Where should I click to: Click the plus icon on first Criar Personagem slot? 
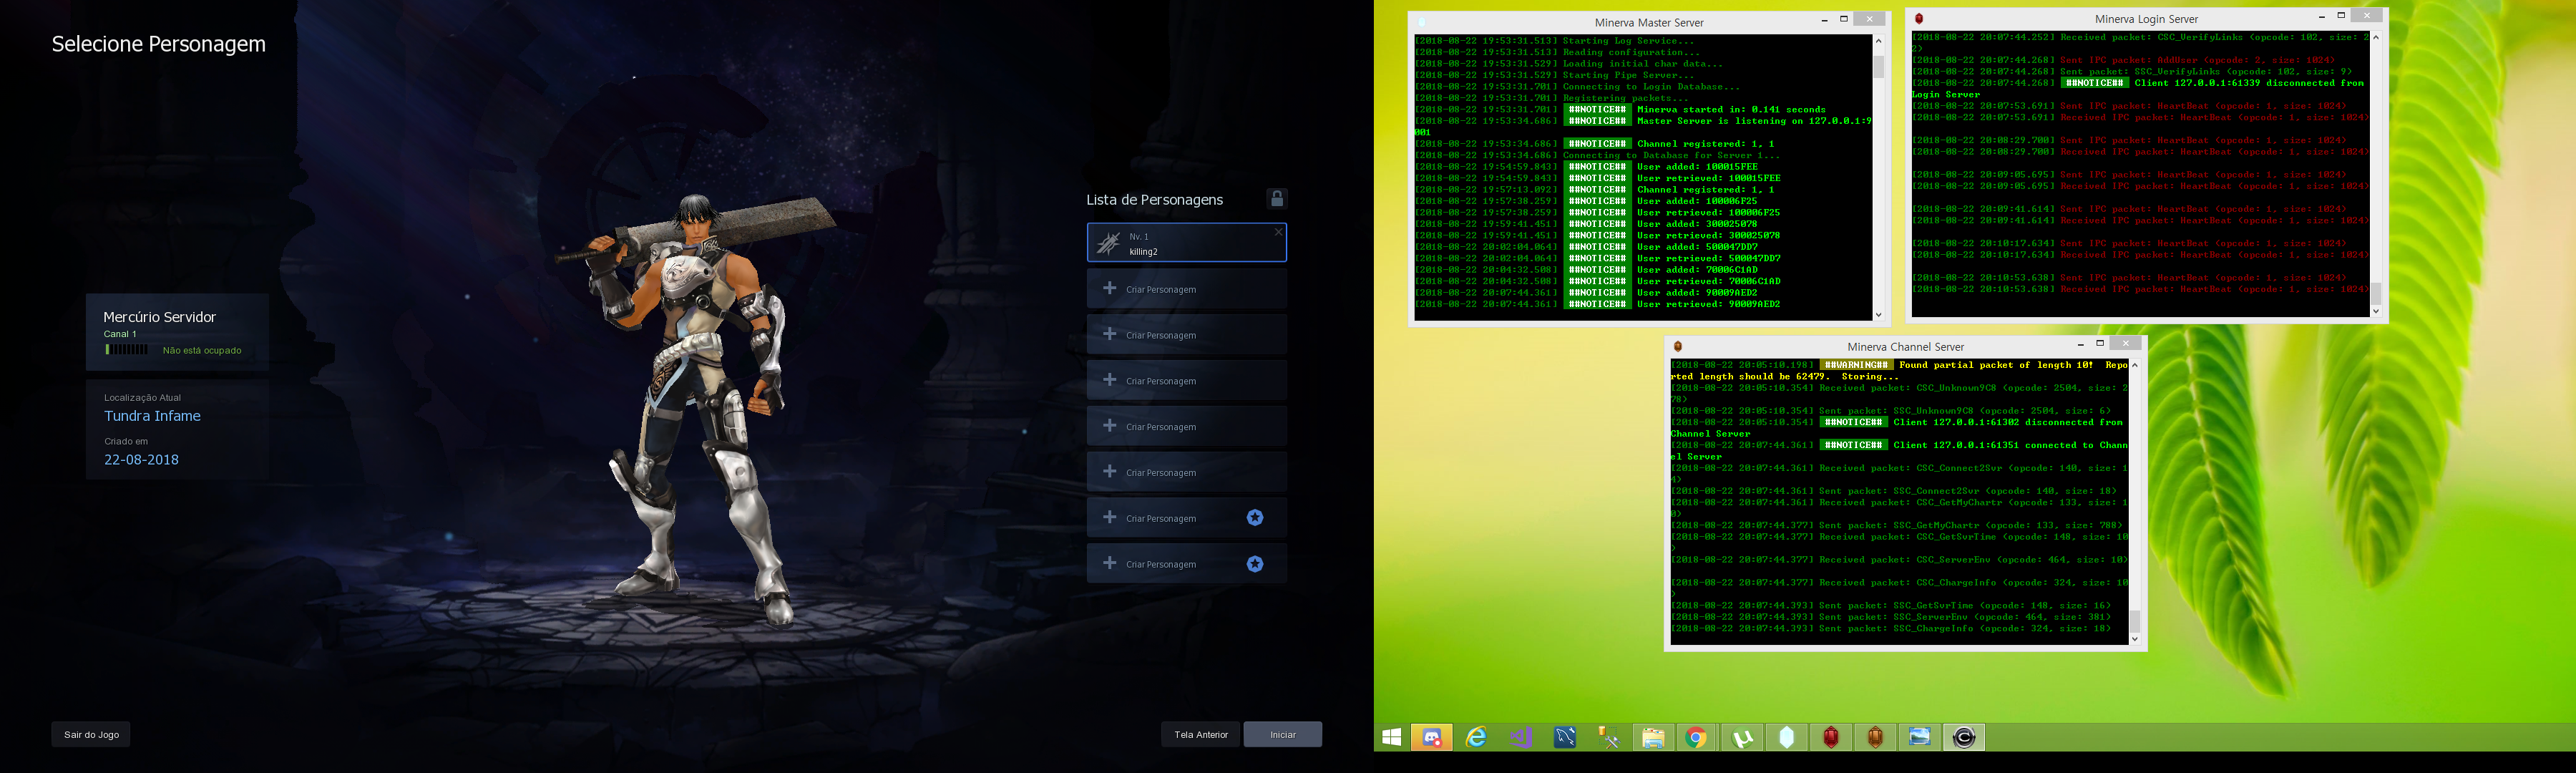(1109, 288)
